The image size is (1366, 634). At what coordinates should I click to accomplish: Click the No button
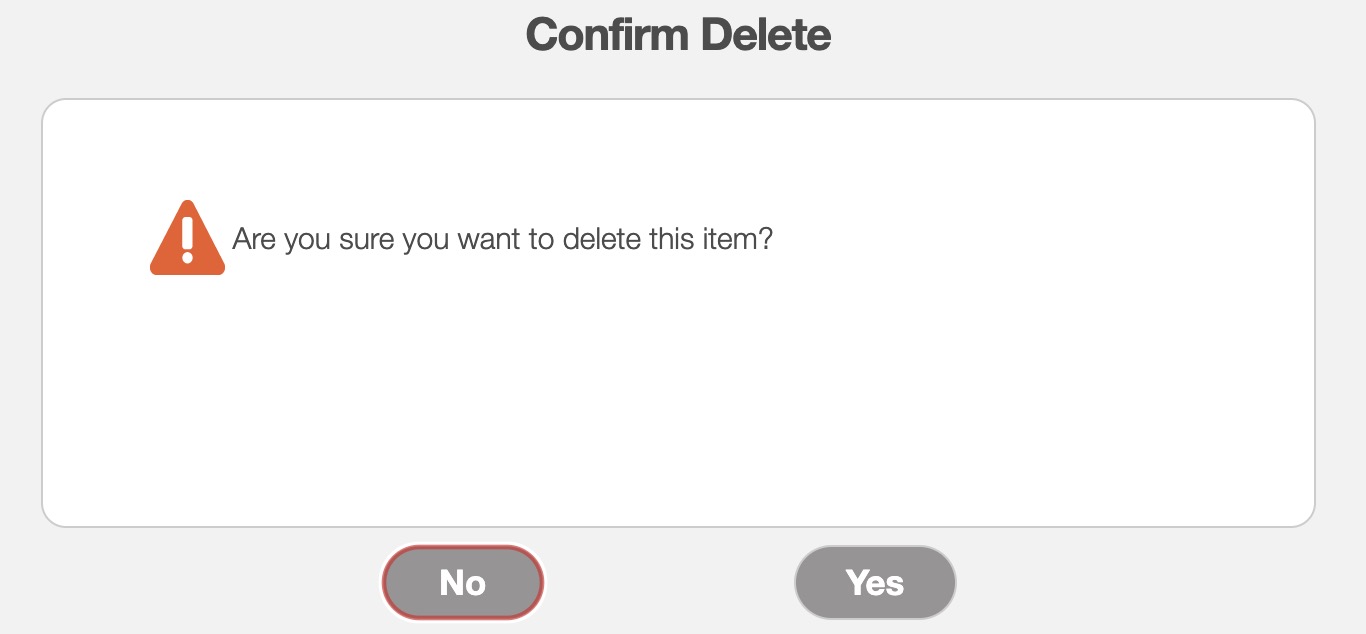(x=463, y=582)
